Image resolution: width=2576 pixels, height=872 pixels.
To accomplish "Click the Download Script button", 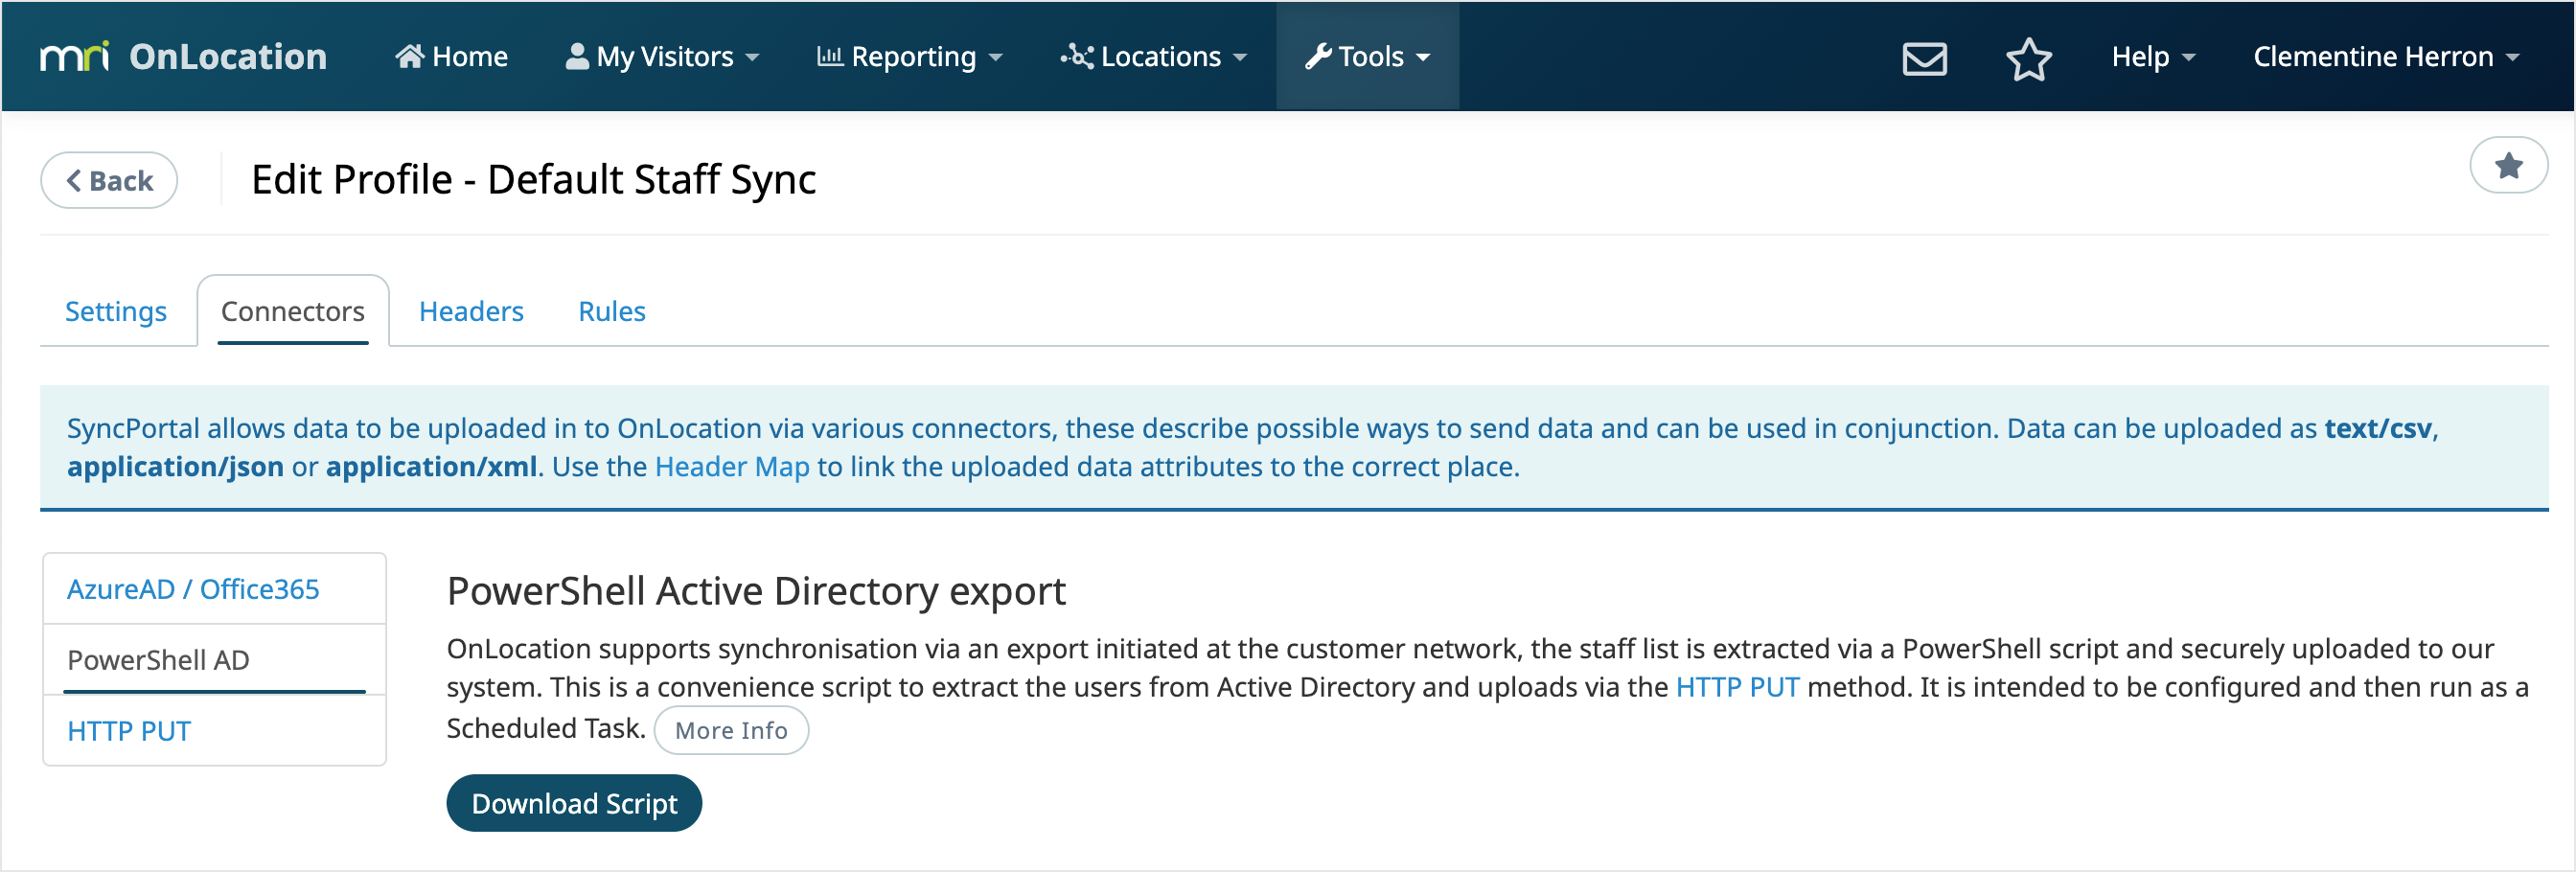I will point(574,804).
